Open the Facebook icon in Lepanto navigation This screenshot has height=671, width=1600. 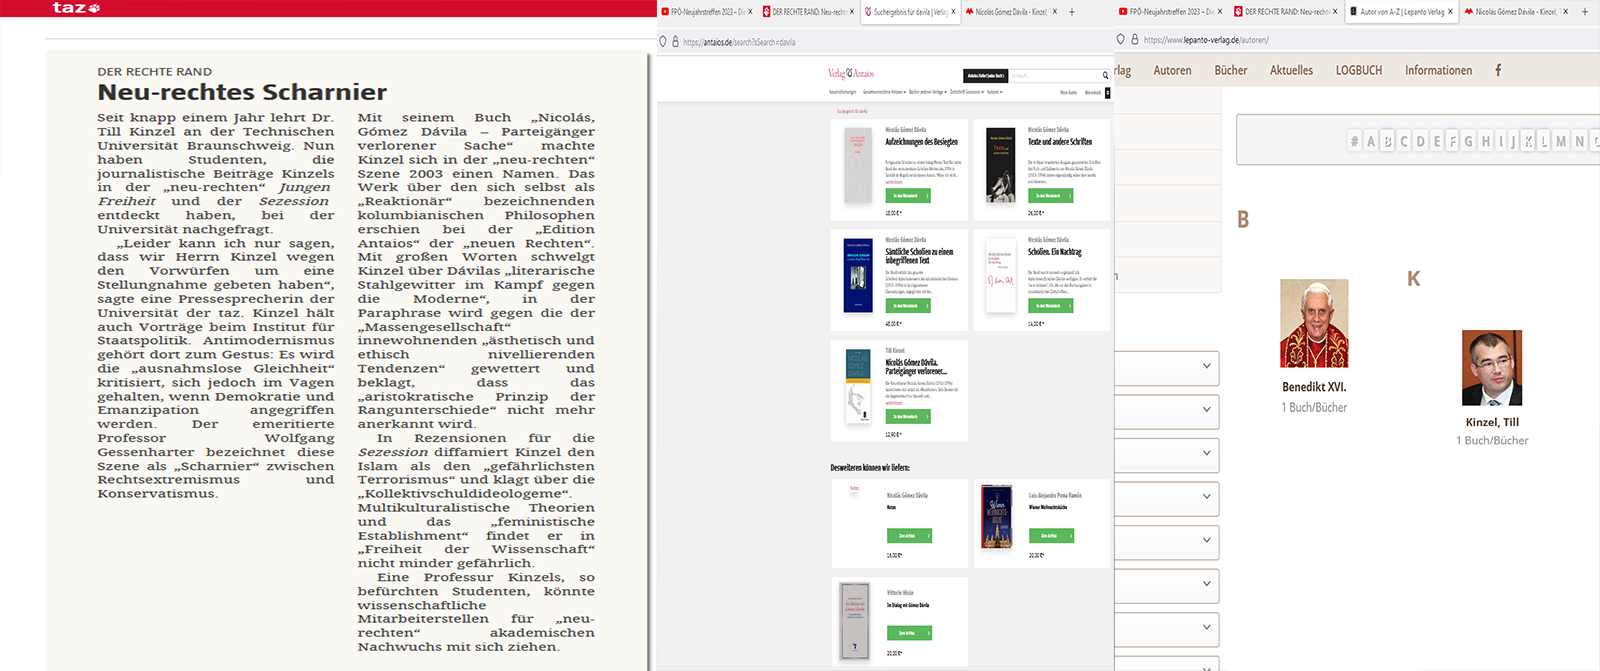pyautogui.click(x=1498, y=70)
